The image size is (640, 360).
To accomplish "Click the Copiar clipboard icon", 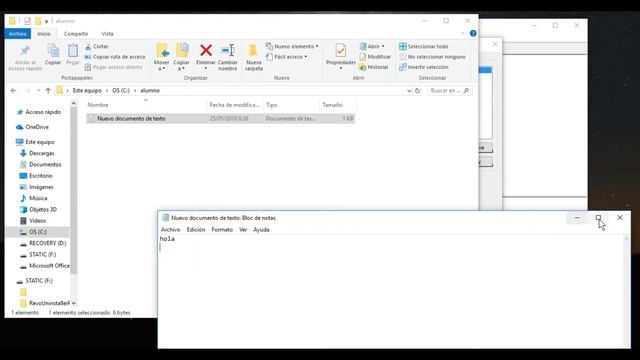I will coord(53,51).
